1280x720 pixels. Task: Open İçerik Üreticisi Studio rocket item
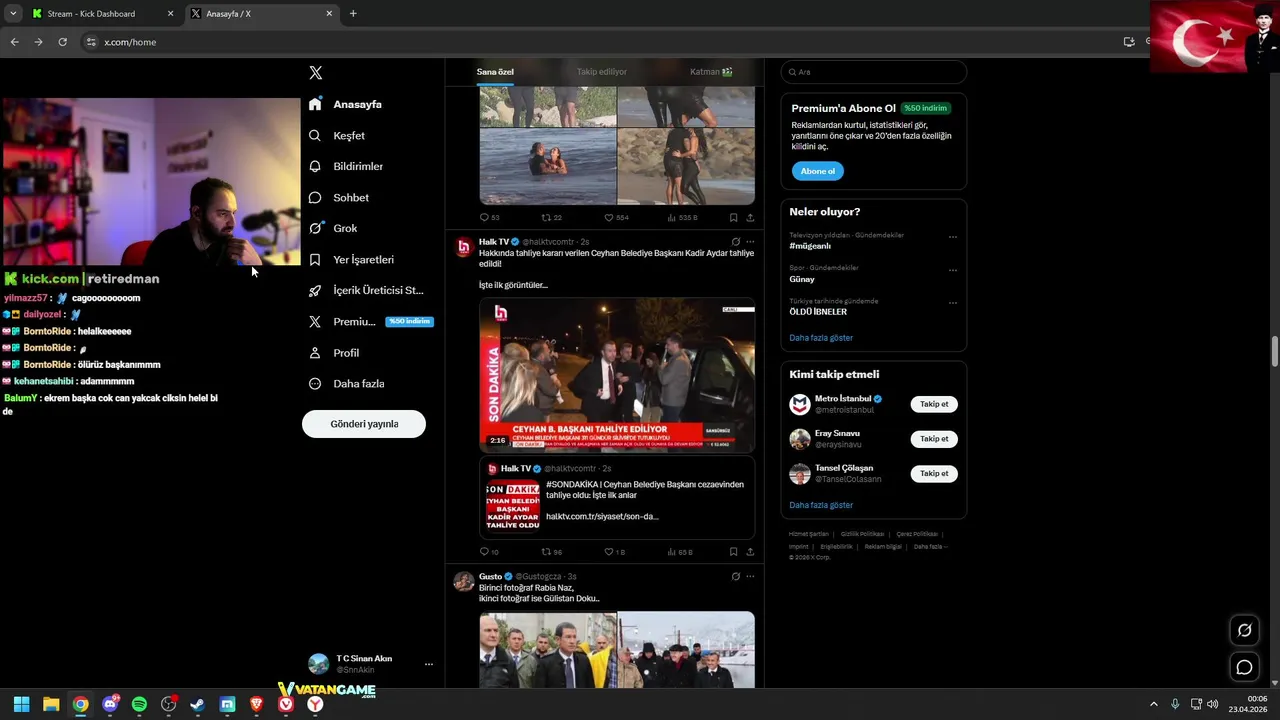pyautogui.click(x=366, y=291)
